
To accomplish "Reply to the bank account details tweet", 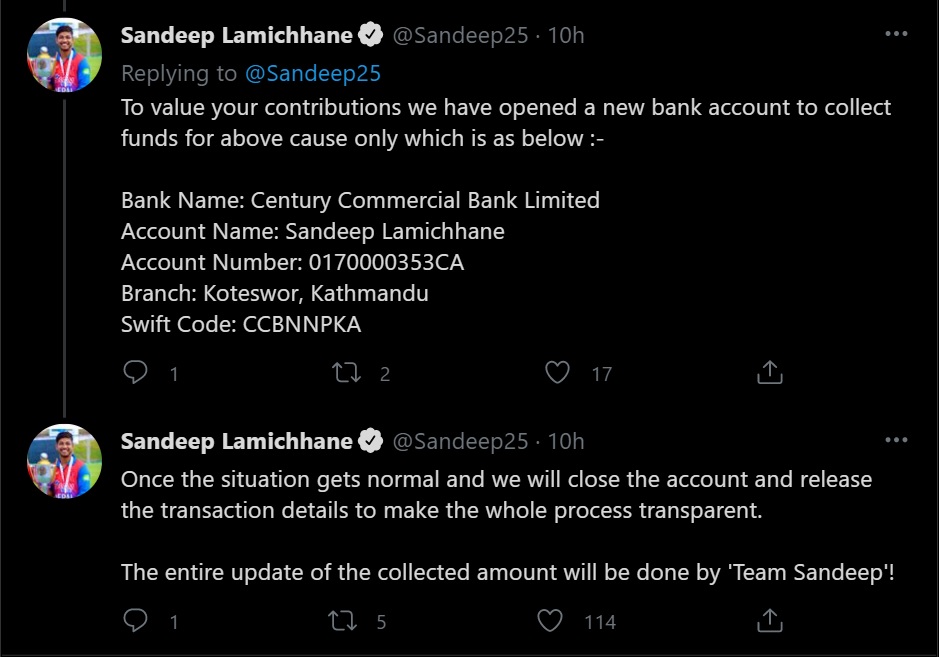I will pyautogui.click(x=135, y=373).
